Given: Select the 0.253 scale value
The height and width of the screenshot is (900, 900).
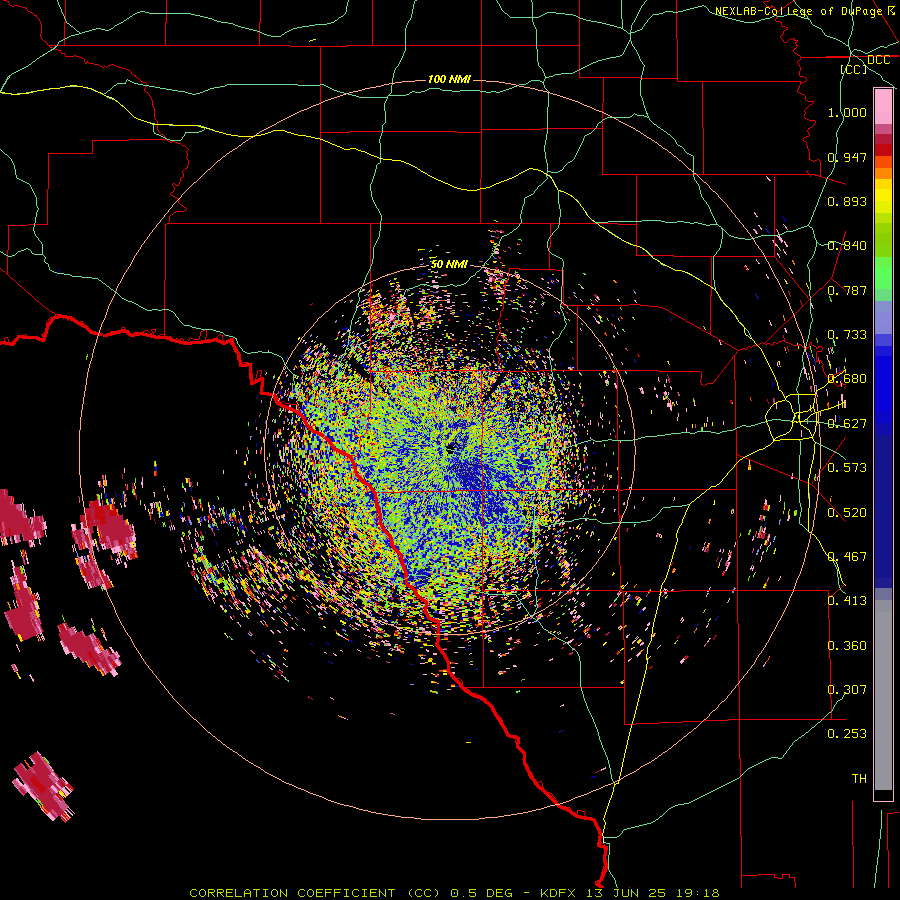Looking at the screenshot, I should (847, 734).
